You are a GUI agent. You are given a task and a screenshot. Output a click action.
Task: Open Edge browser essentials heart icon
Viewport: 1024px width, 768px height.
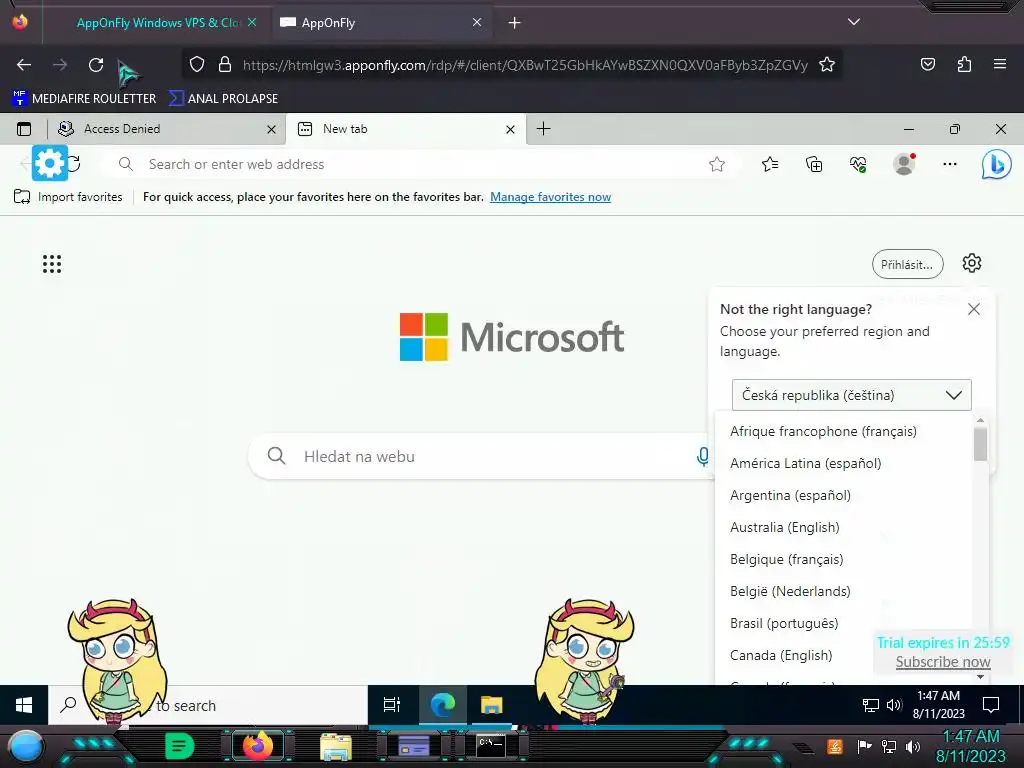pyautogui.click(x=858, y=165)
